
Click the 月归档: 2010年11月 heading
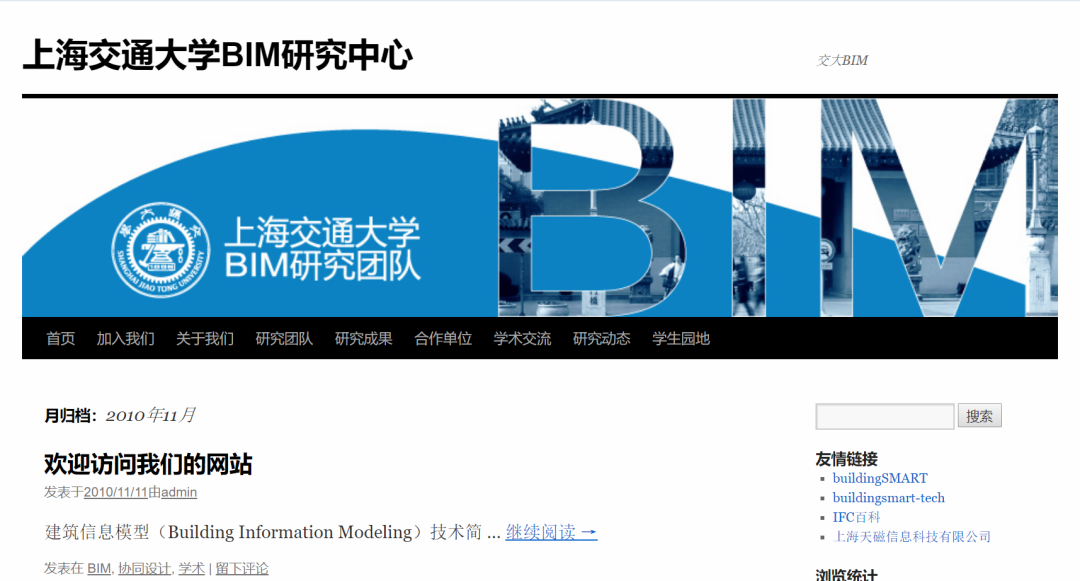pos(120,415)
